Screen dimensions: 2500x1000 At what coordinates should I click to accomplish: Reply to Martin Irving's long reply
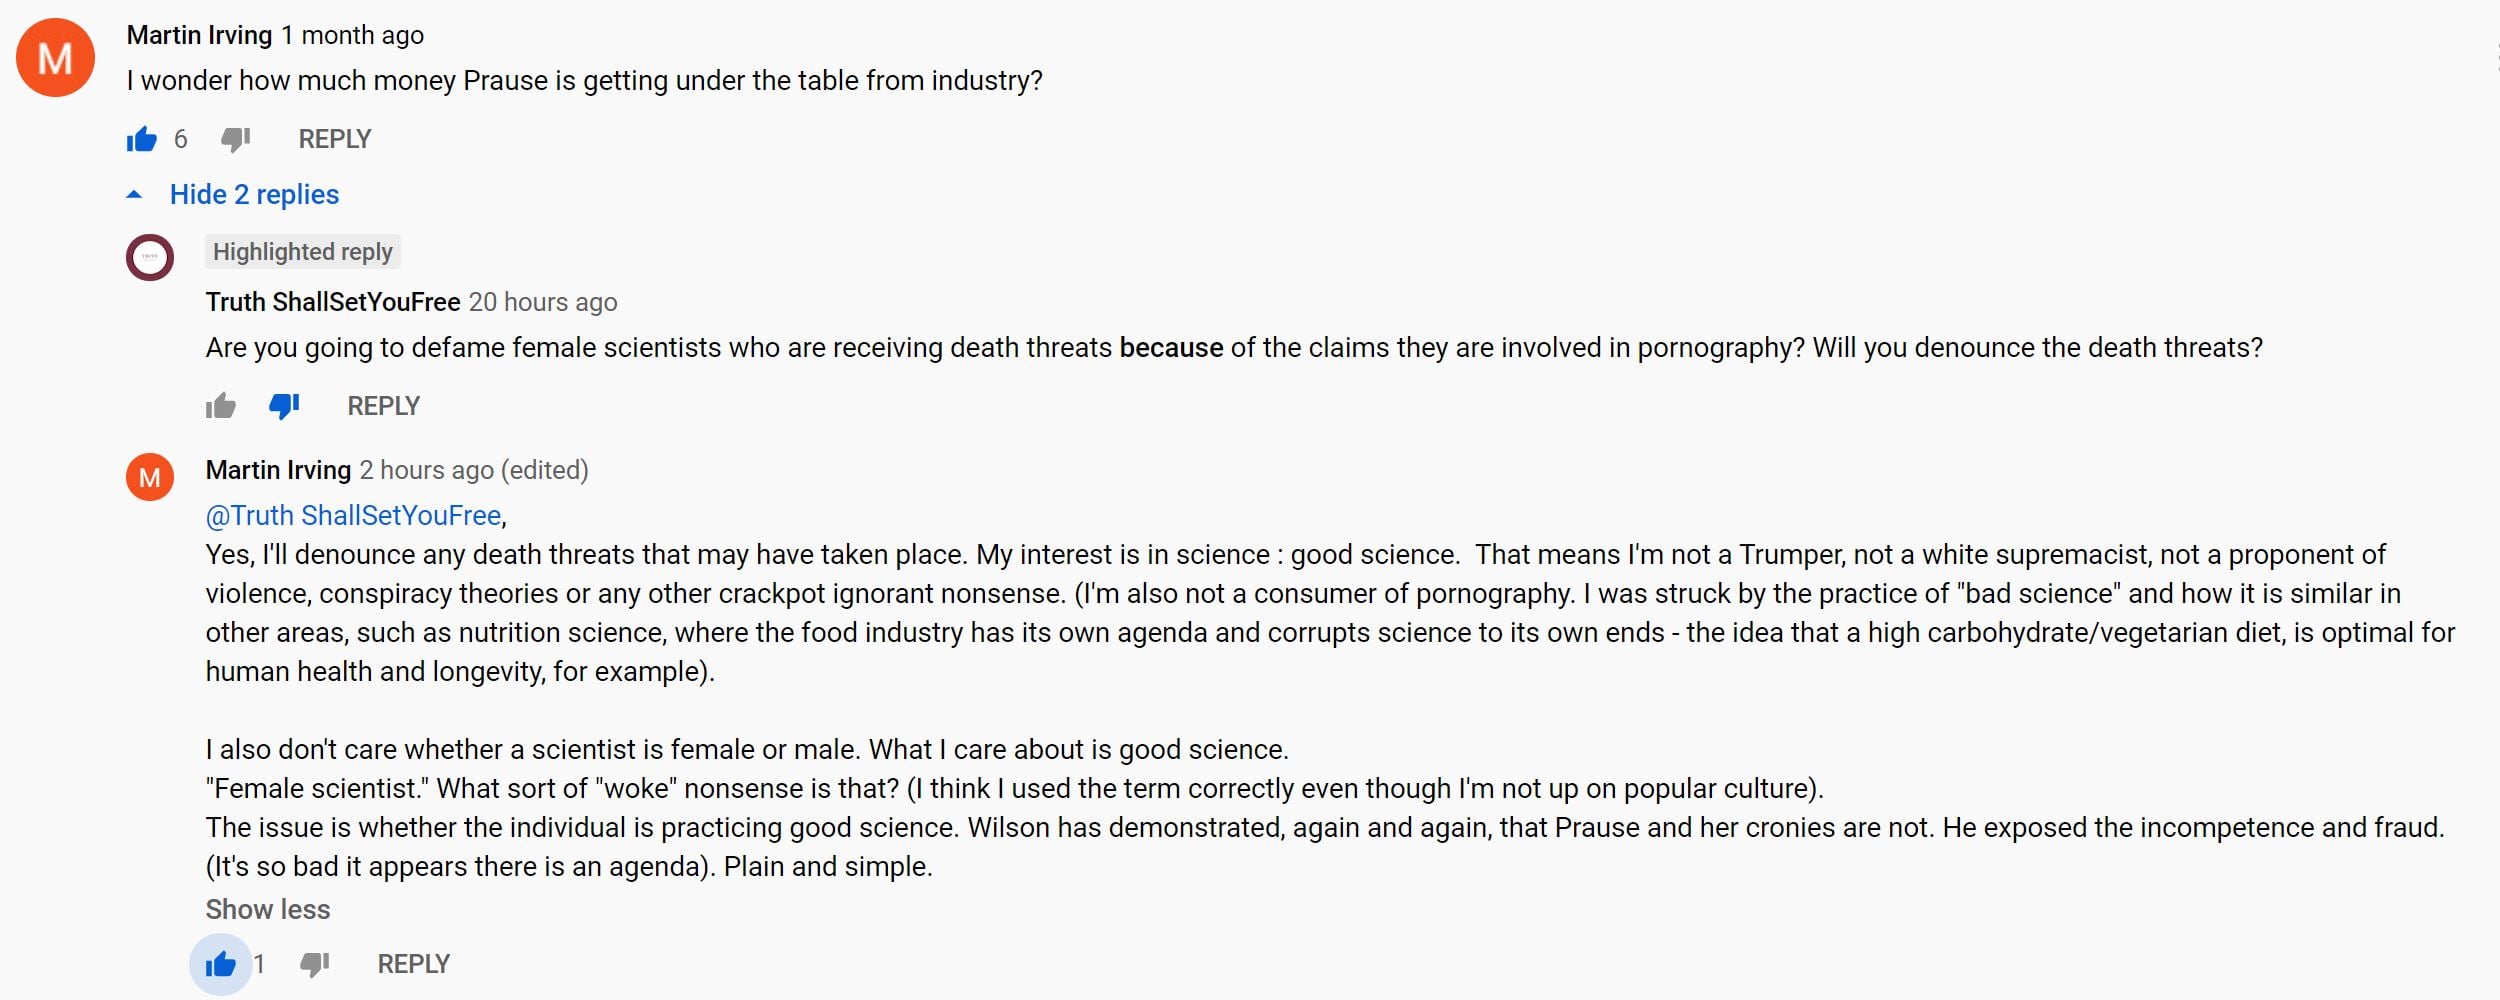click(413, 964)
